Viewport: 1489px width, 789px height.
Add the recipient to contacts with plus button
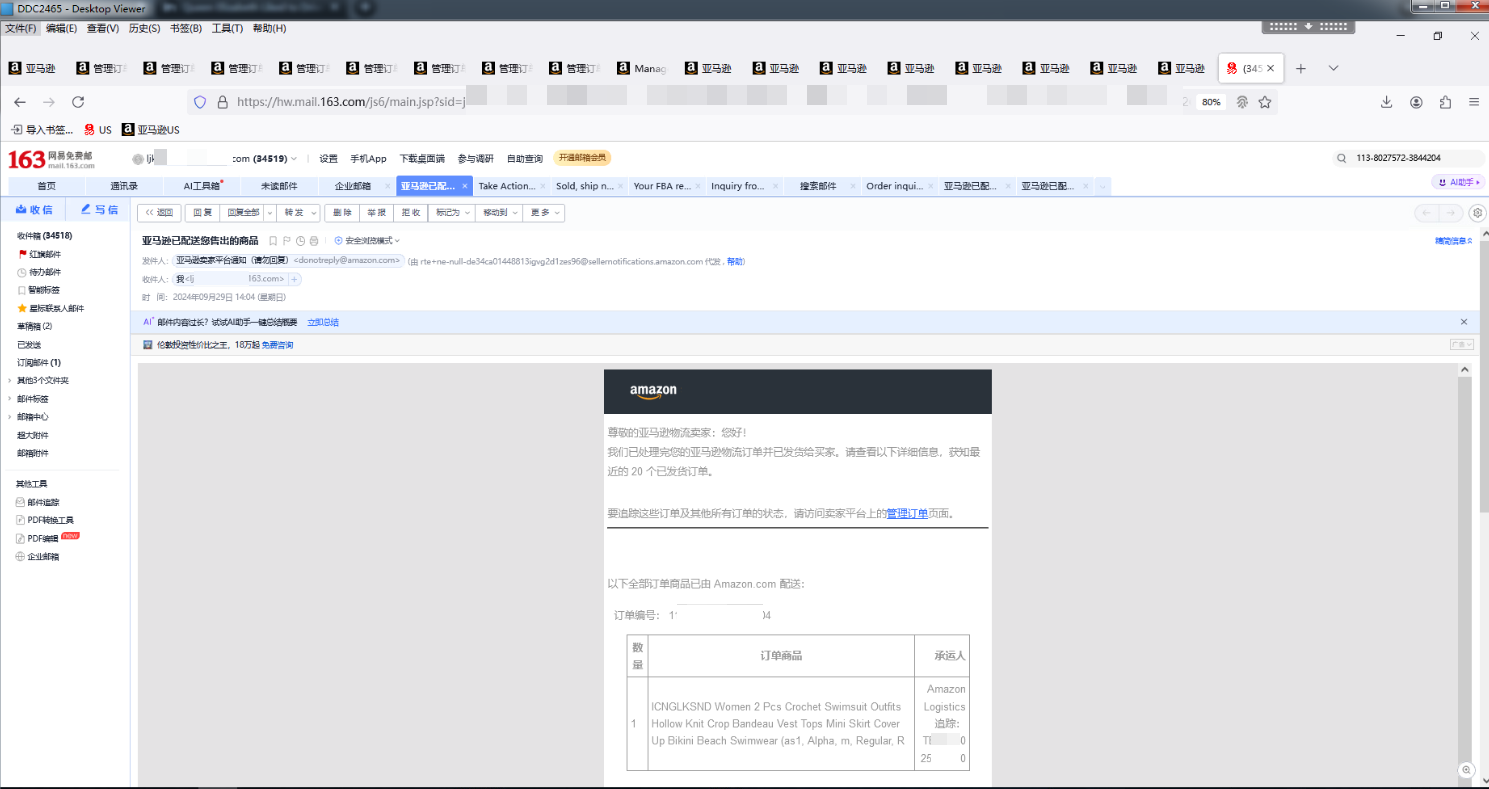pyautogui.click(x=295, y=280)
